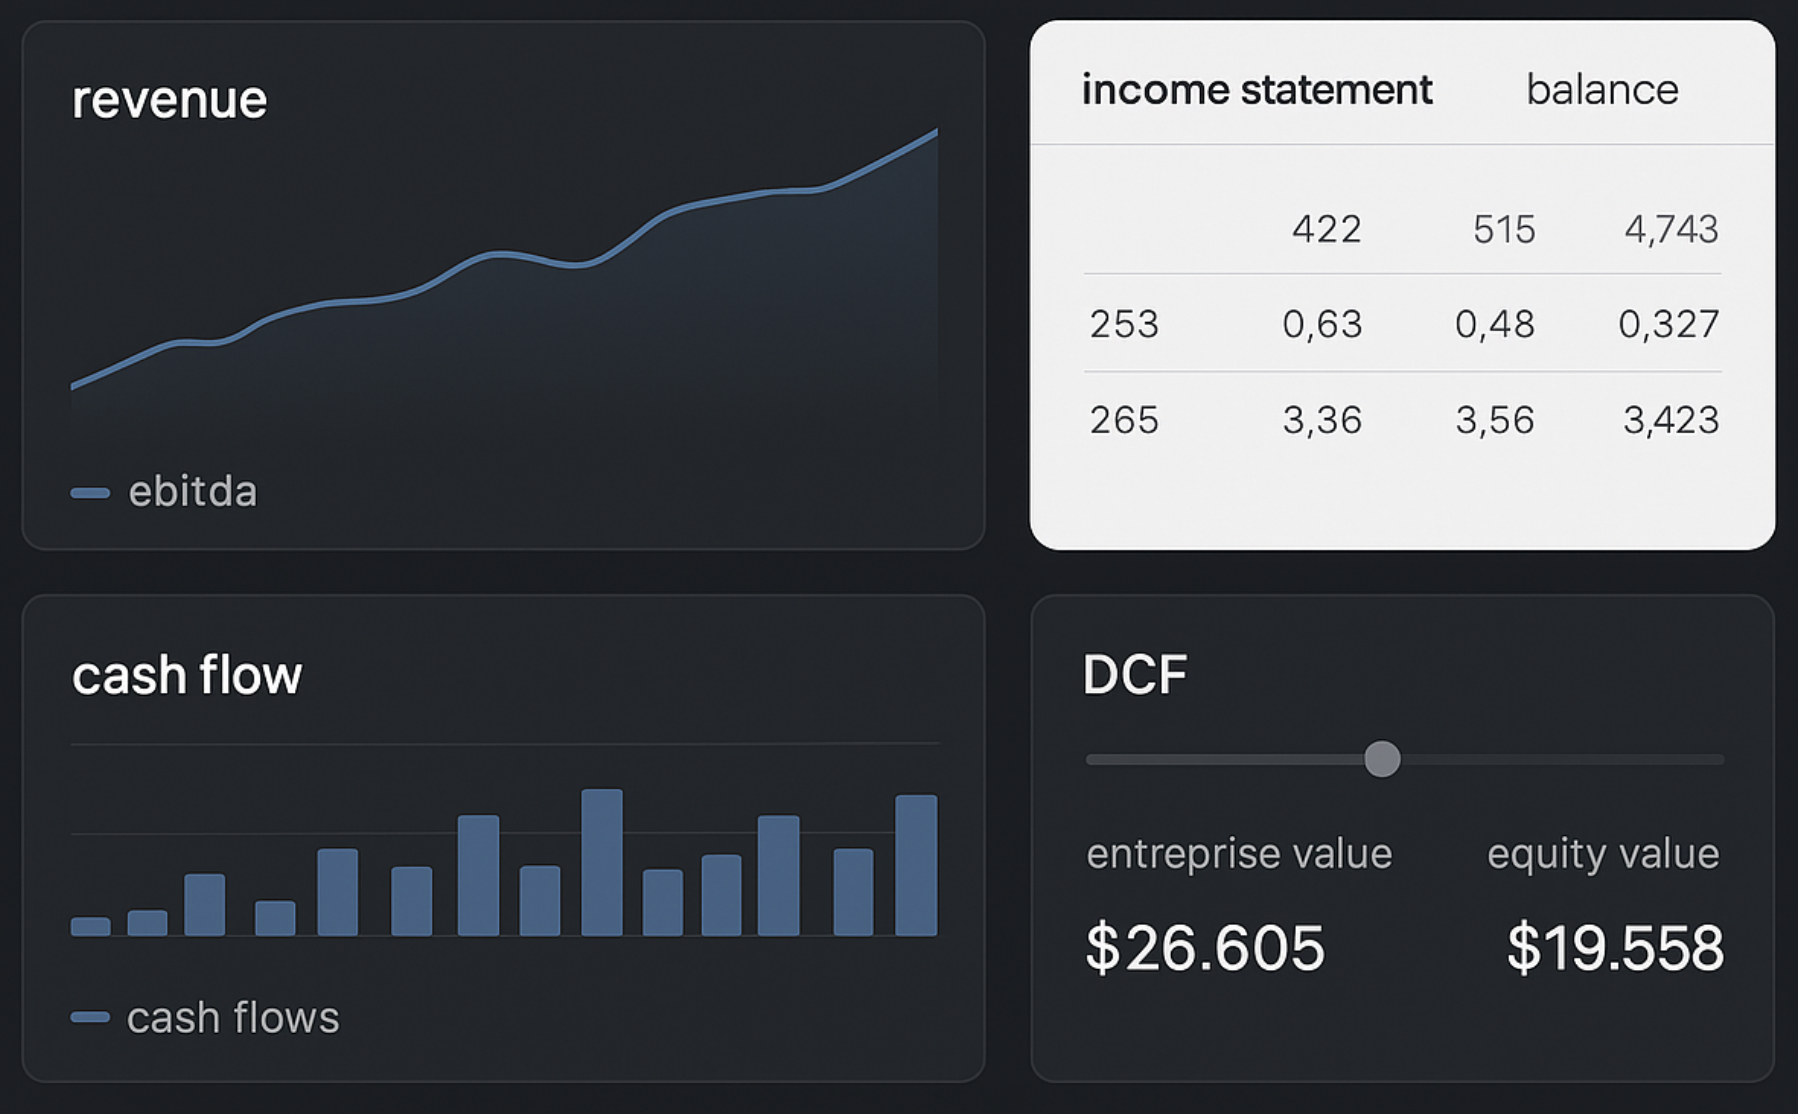Switch to the balance tab
The width and height of the screenshot is (1798, 1114).
pyautogui.click(x=1601, y=90)
